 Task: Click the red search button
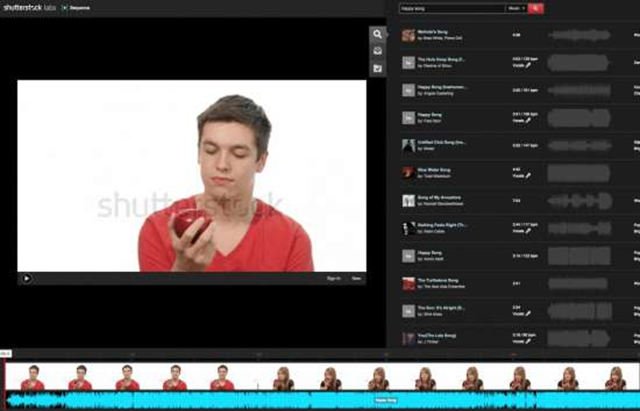[x=536, y=8]
